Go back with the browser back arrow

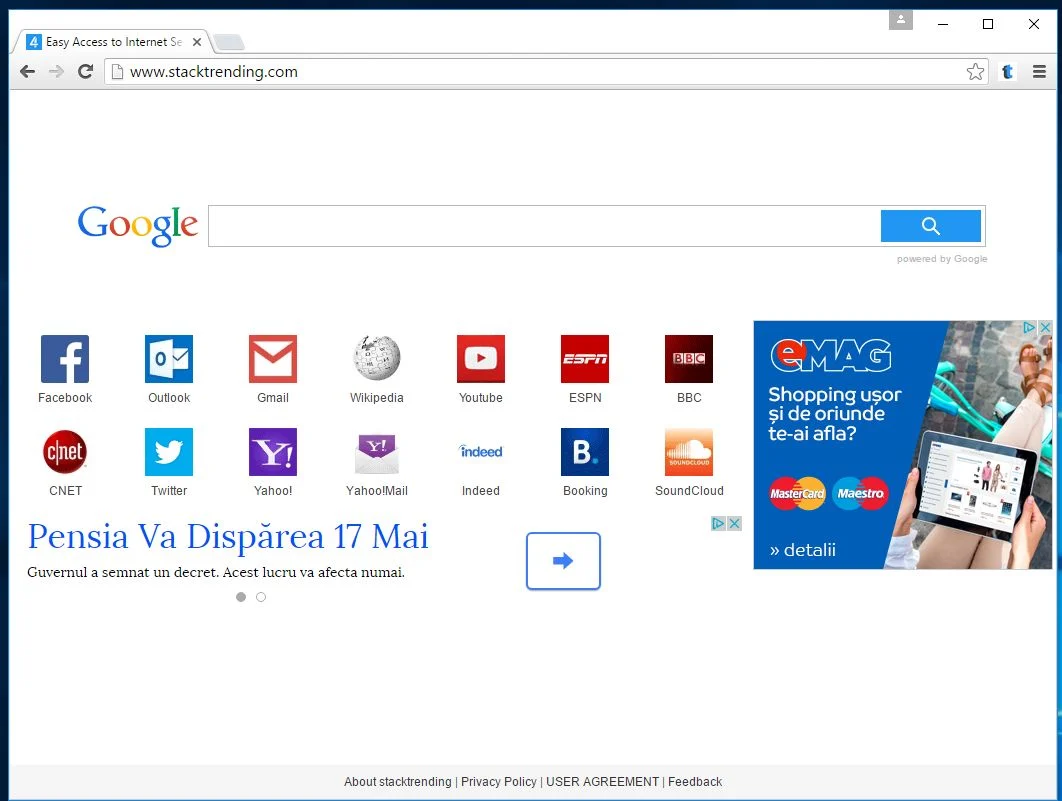(x=27, y=72)
